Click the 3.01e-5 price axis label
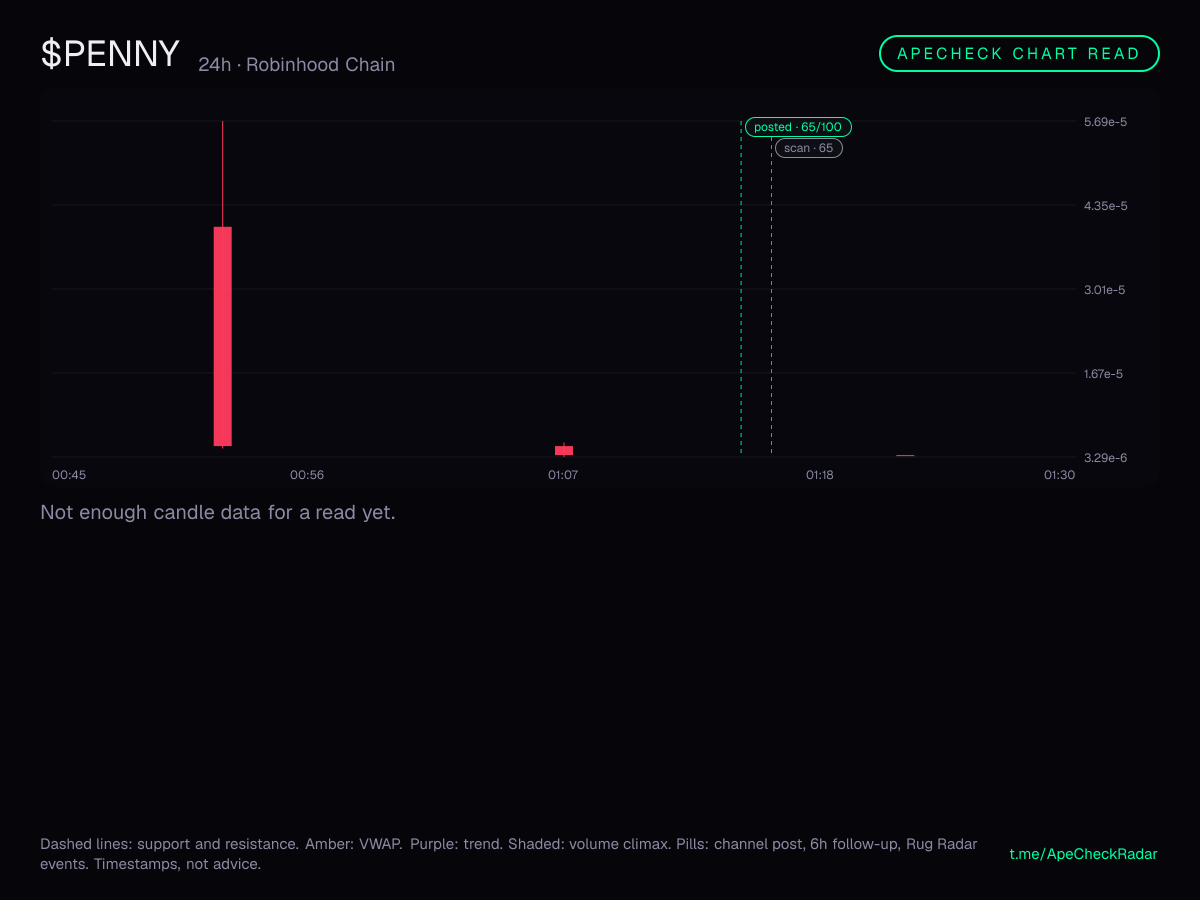The image size is (1200, 900). [x=1105, y=290]
